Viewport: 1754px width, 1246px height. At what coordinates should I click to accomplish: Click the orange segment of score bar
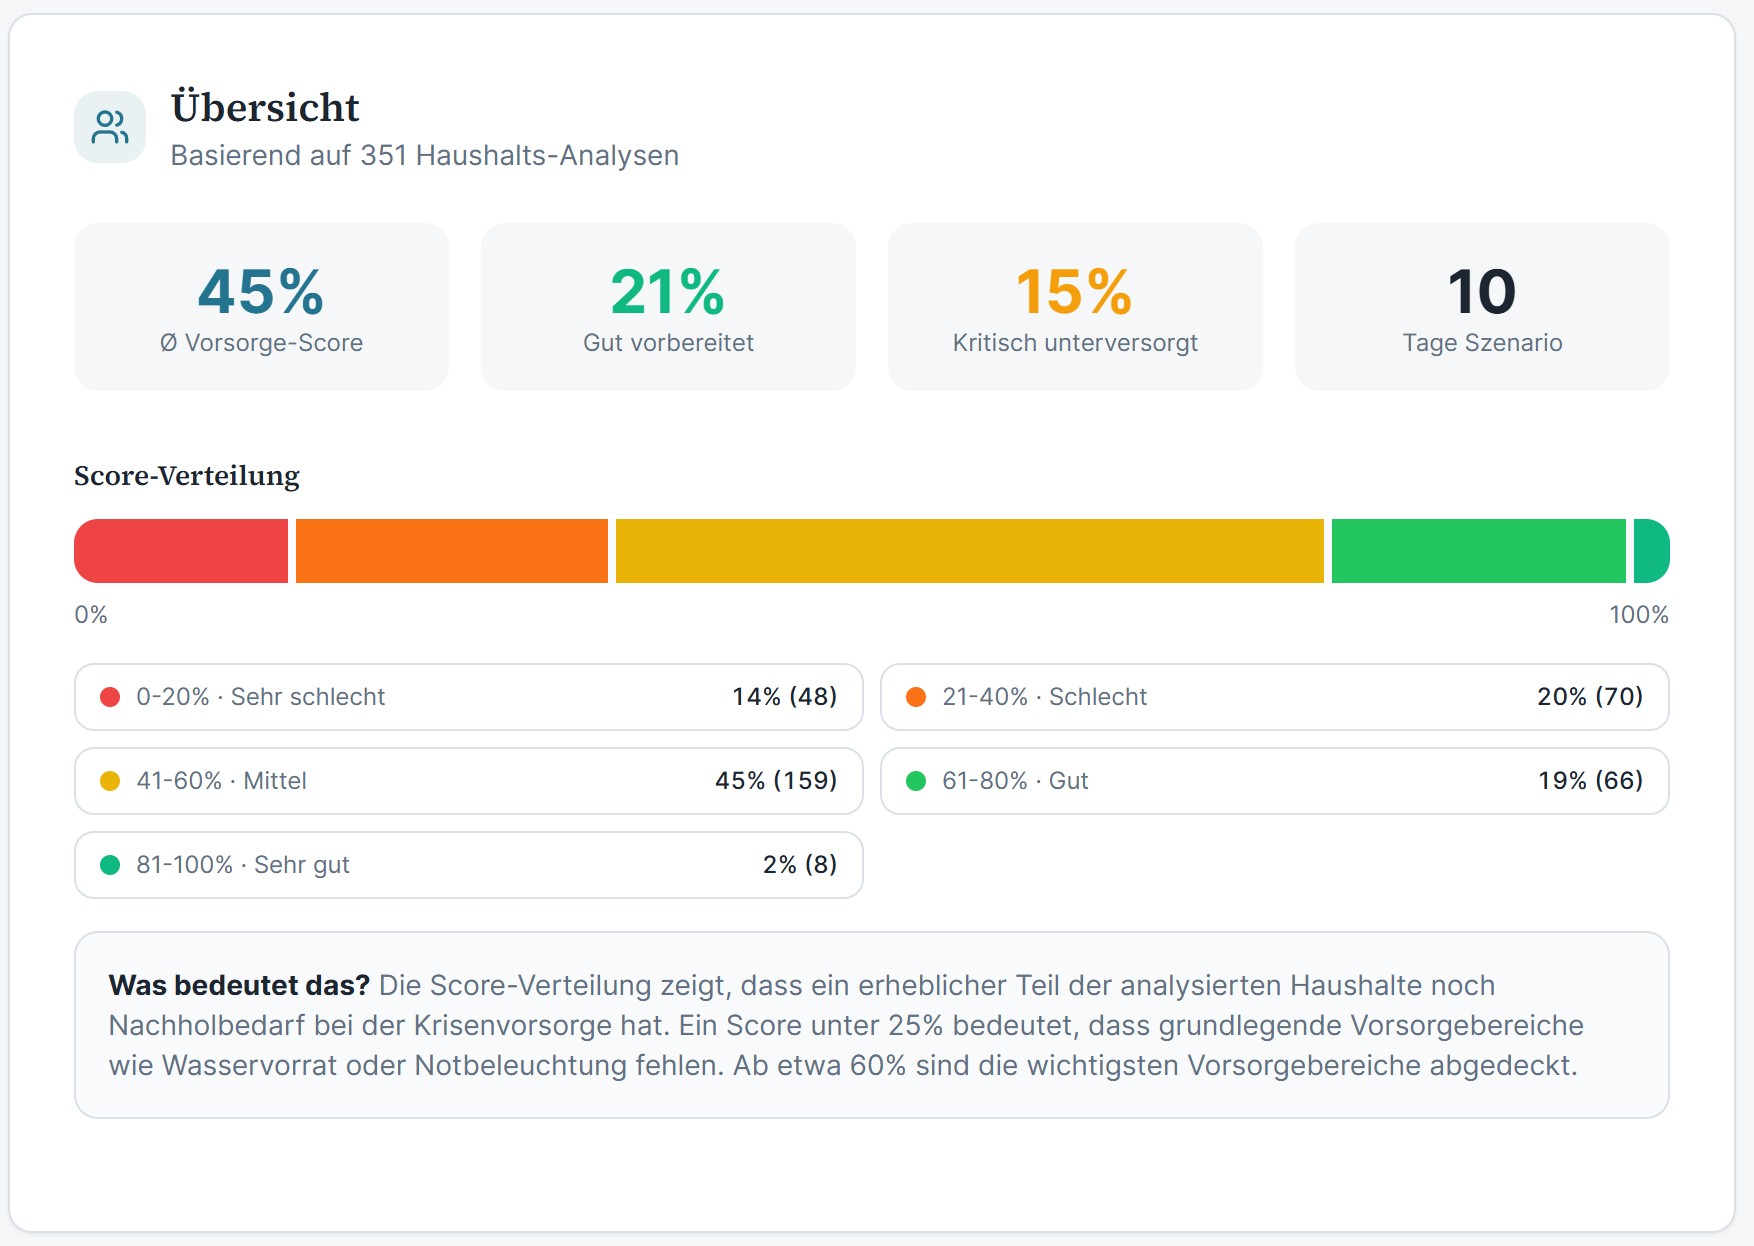[x=452, y=551]
